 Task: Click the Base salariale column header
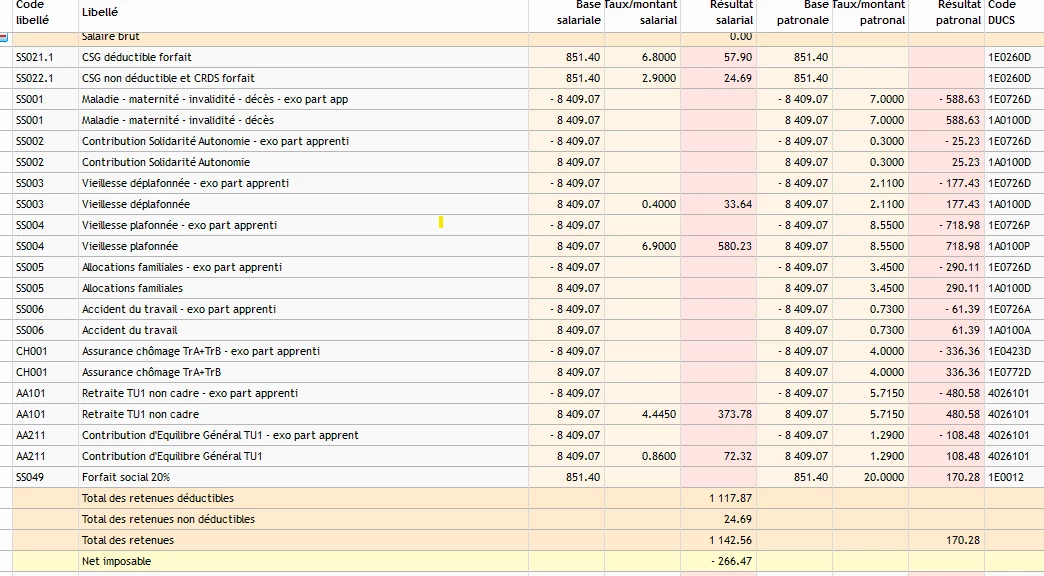pyautogui.click(x=579, y=12)
